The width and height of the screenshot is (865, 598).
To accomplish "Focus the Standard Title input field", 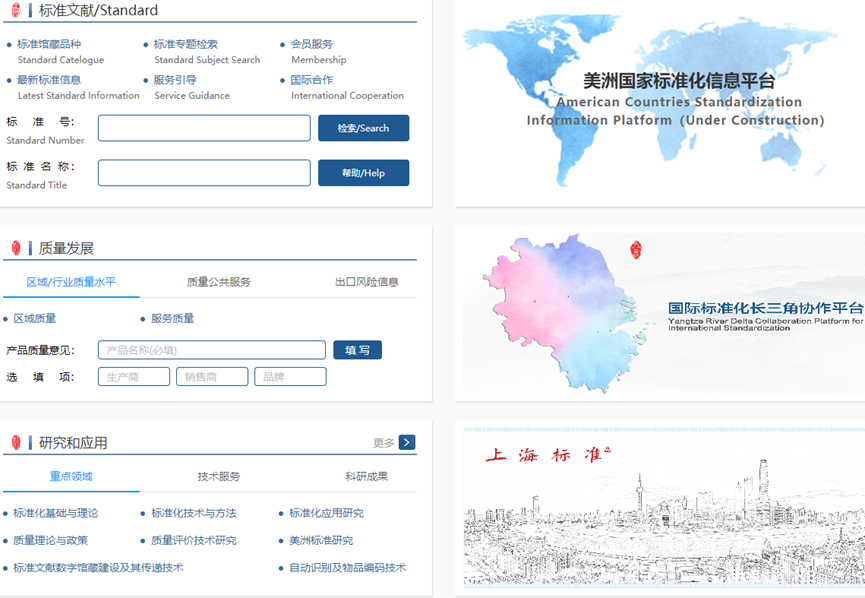I will click(204, 173).
